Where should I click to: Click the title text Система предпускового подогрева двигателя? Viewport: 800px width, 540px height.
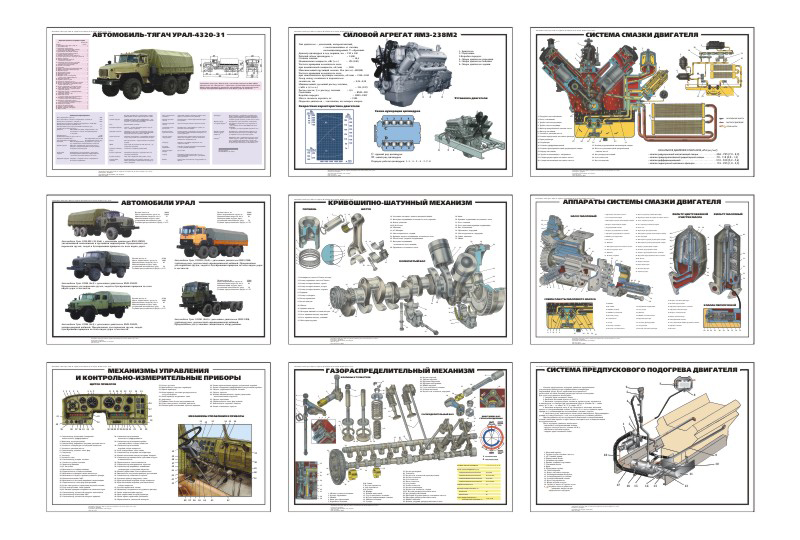pos(642,370)
